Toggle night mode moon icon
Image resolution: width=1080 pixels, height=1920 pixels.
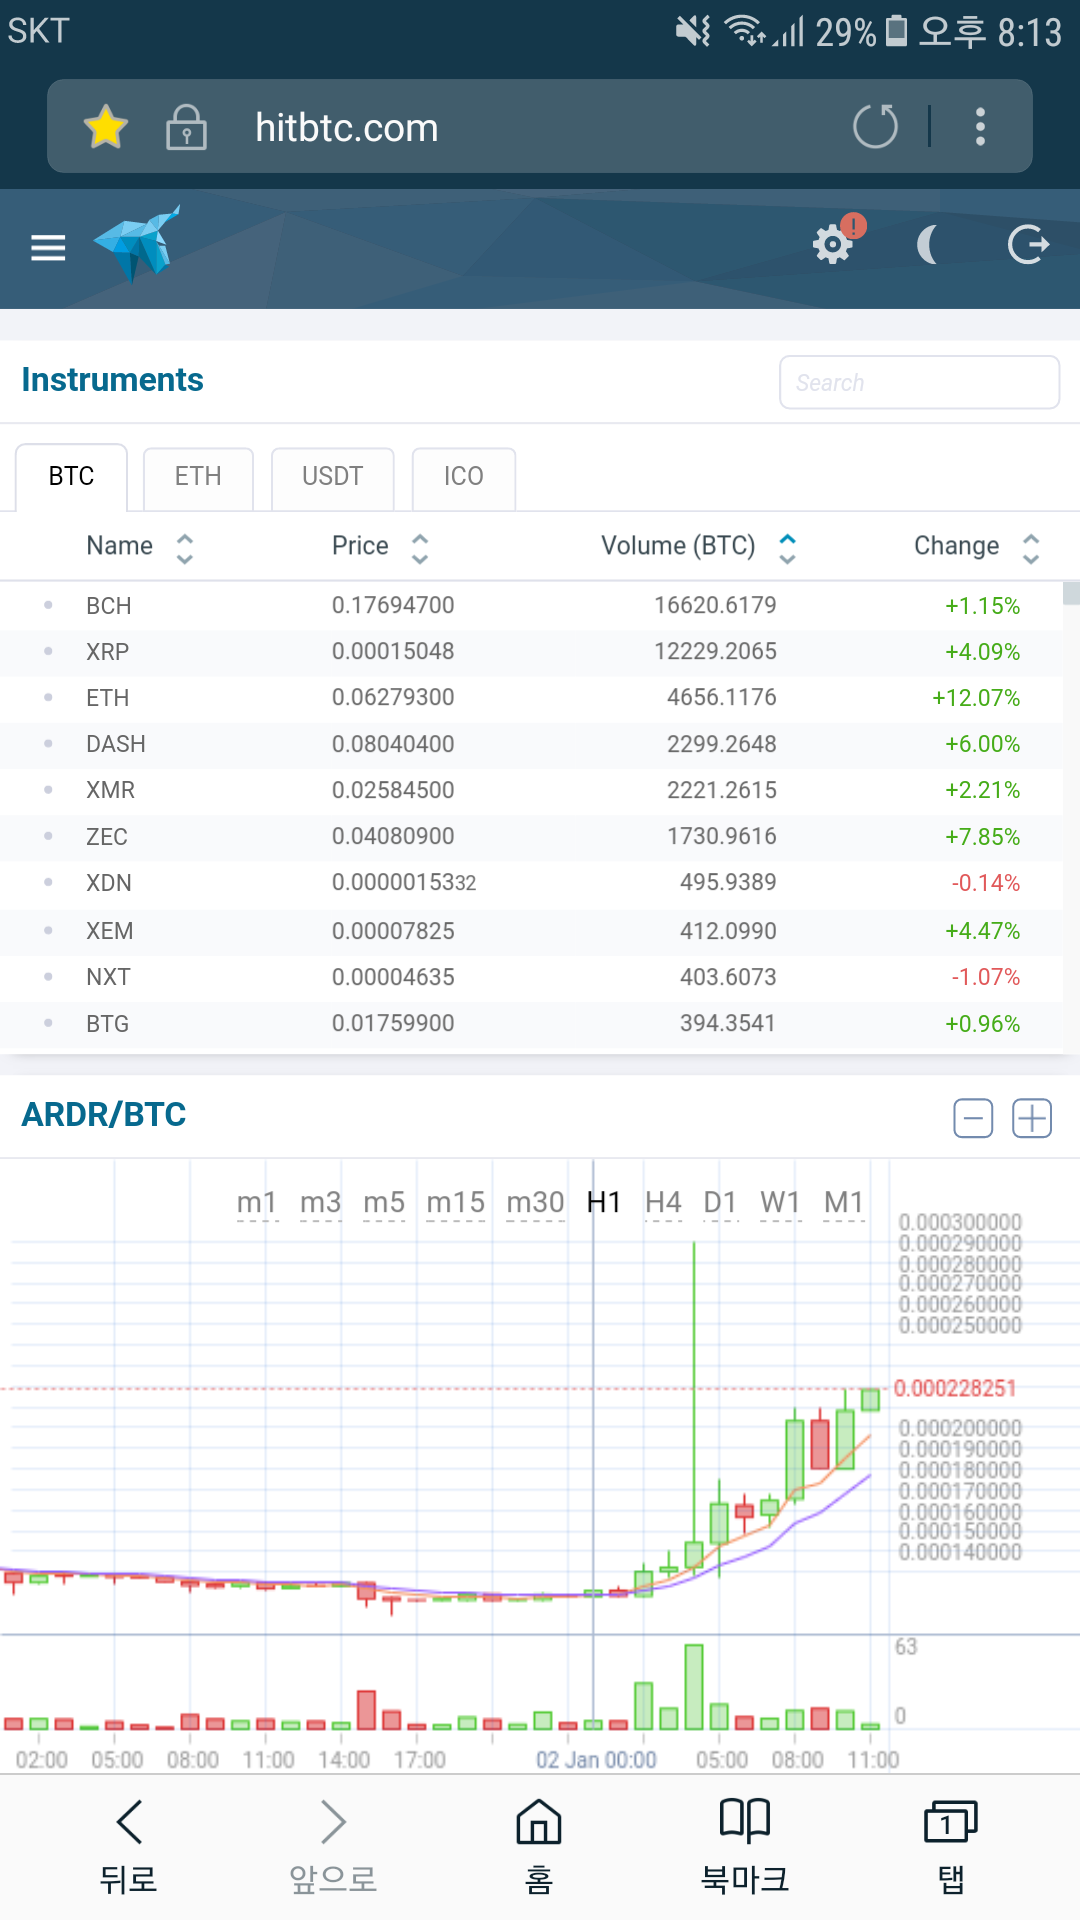point(929,244)
